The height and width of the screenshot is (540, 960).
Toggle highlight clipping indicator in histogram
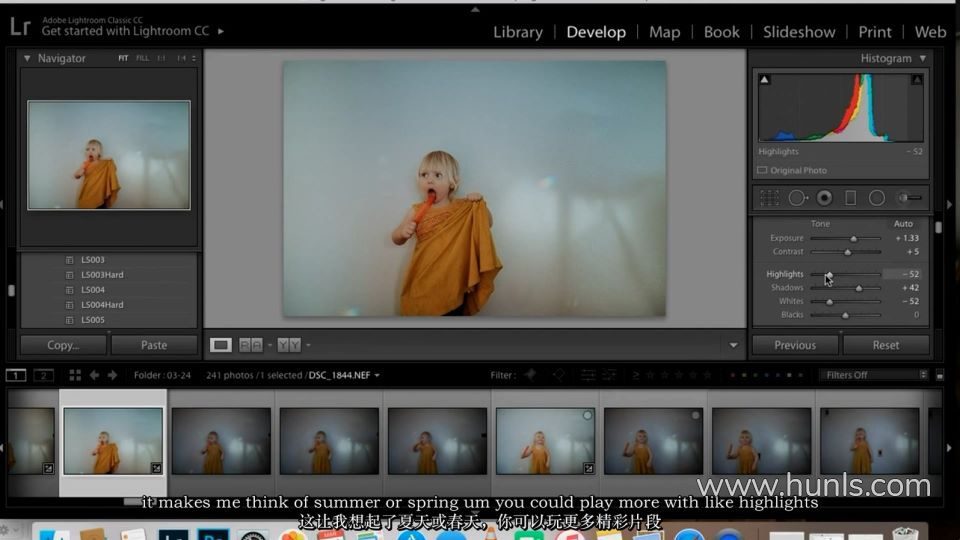(917, 80)
